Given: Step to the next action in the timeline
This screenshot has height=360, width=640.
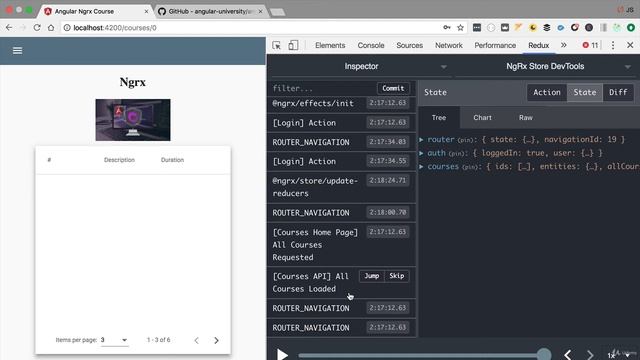Looking at the screenshot, I should 590,354.
